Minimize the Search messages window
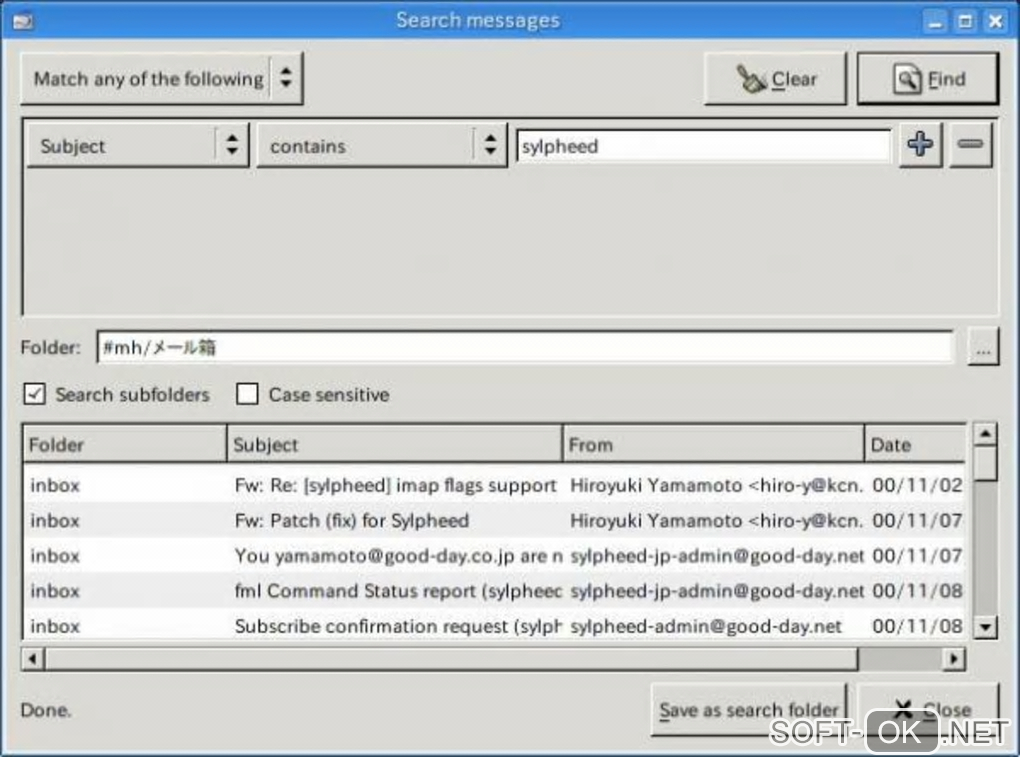Screen dimensions: 1020x757 click(935, 21)
